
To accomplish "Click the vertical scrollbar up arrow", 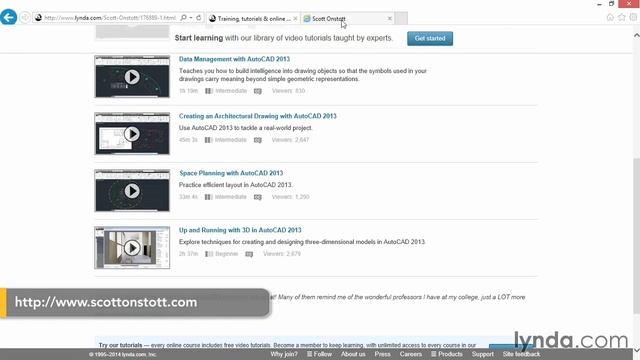I will coord(636,36).
